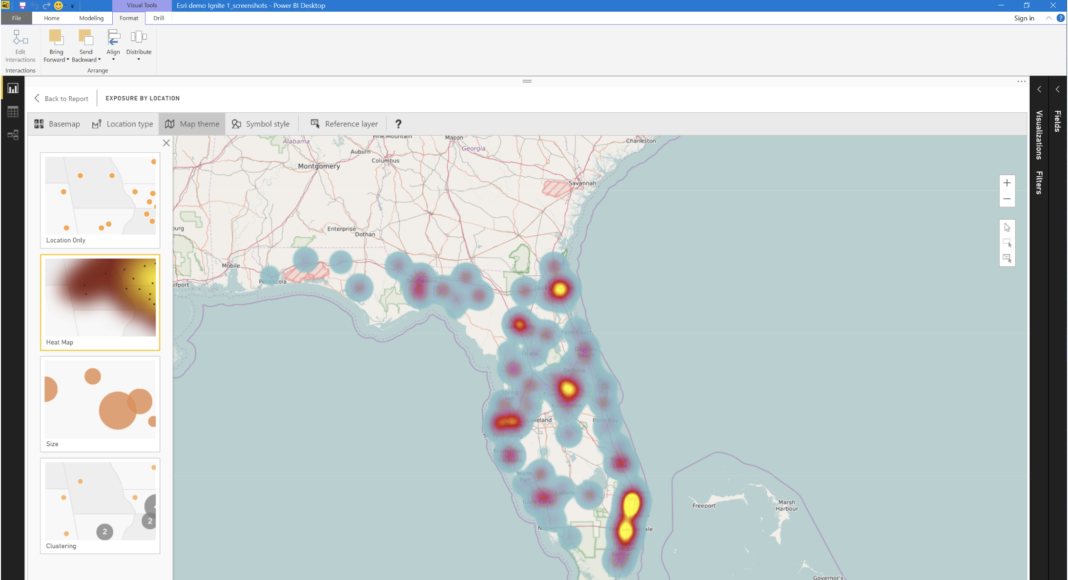Click Back to Report
The height and width of the screenshot is (580, 1068).
(61, 98)
